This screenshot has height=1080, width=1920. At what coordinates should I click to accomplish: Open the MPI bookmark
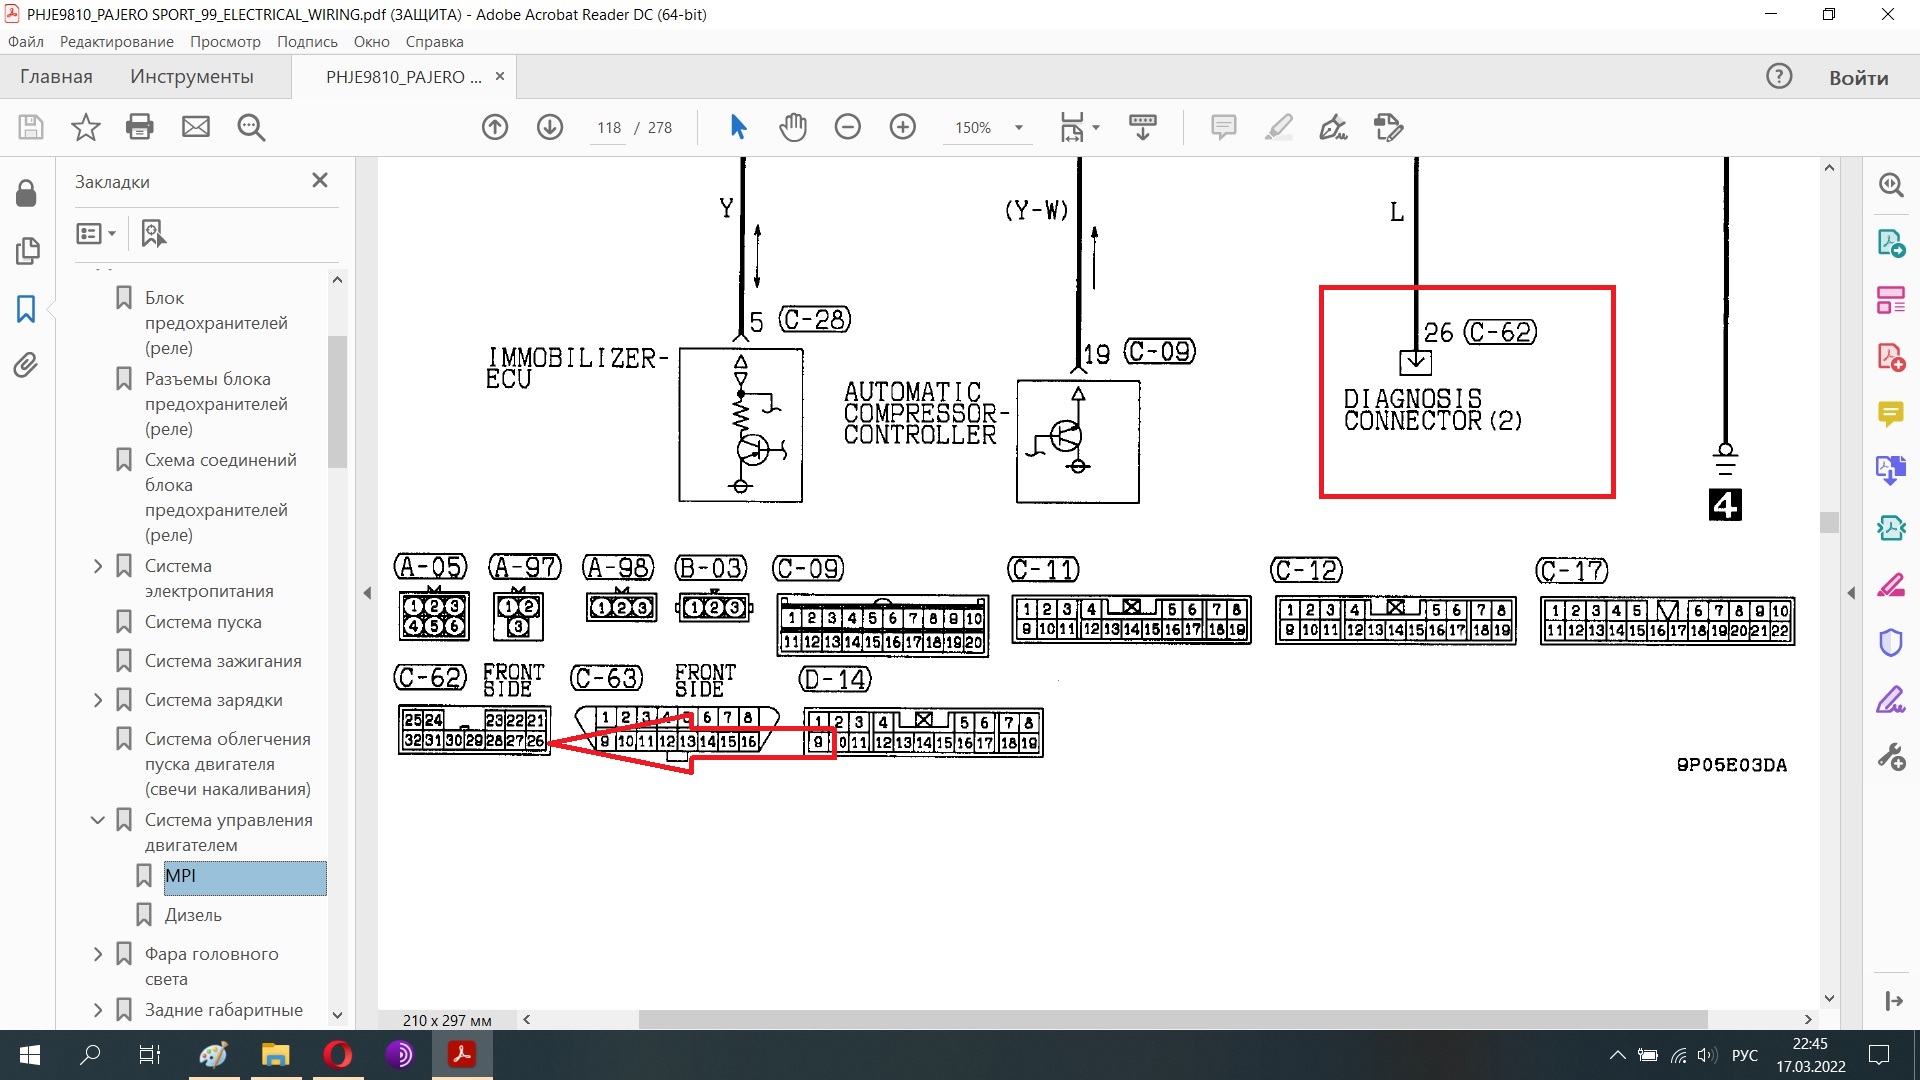(245, 877)
